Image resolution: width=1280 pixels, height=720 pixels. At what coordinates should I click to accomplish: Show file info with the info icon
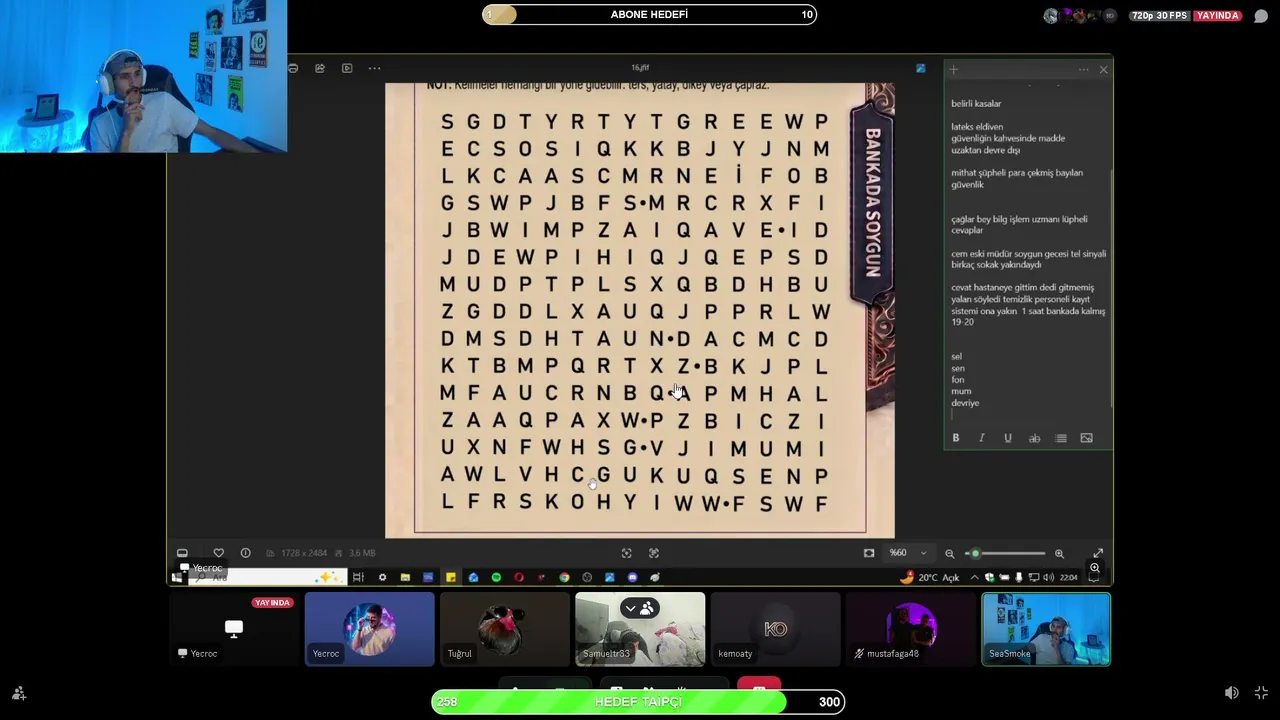[245, 553]
